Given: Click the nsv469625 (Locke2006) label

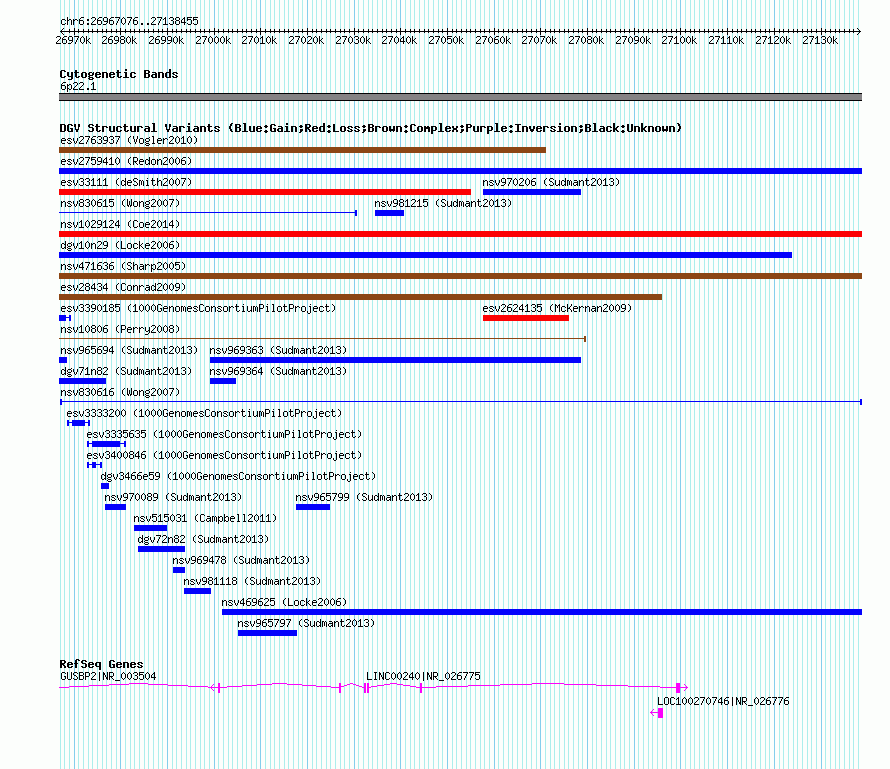Looking at the screenshot, I should point(284,602).
